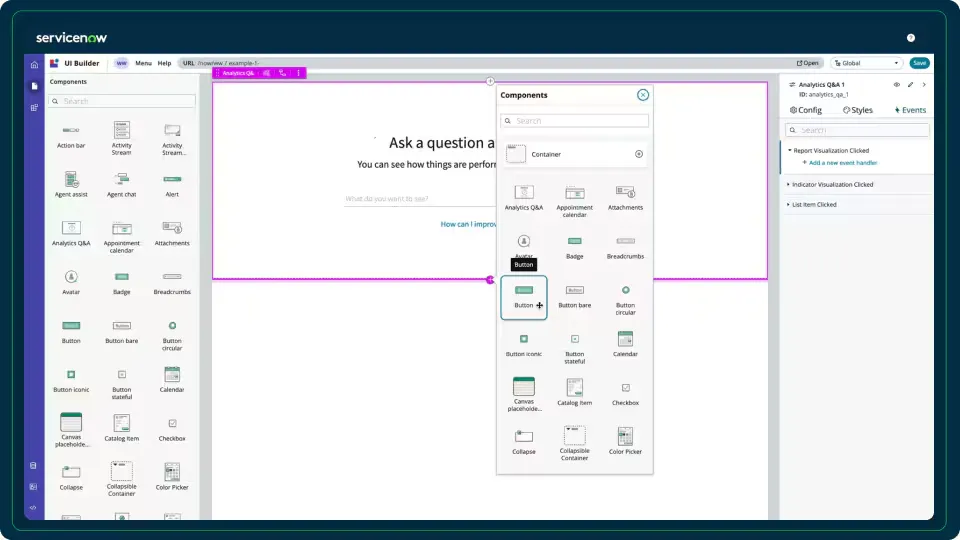Viewport: 960px width, 540px height.
Task: Open help question mark icon top right
Action: [911, 38]
